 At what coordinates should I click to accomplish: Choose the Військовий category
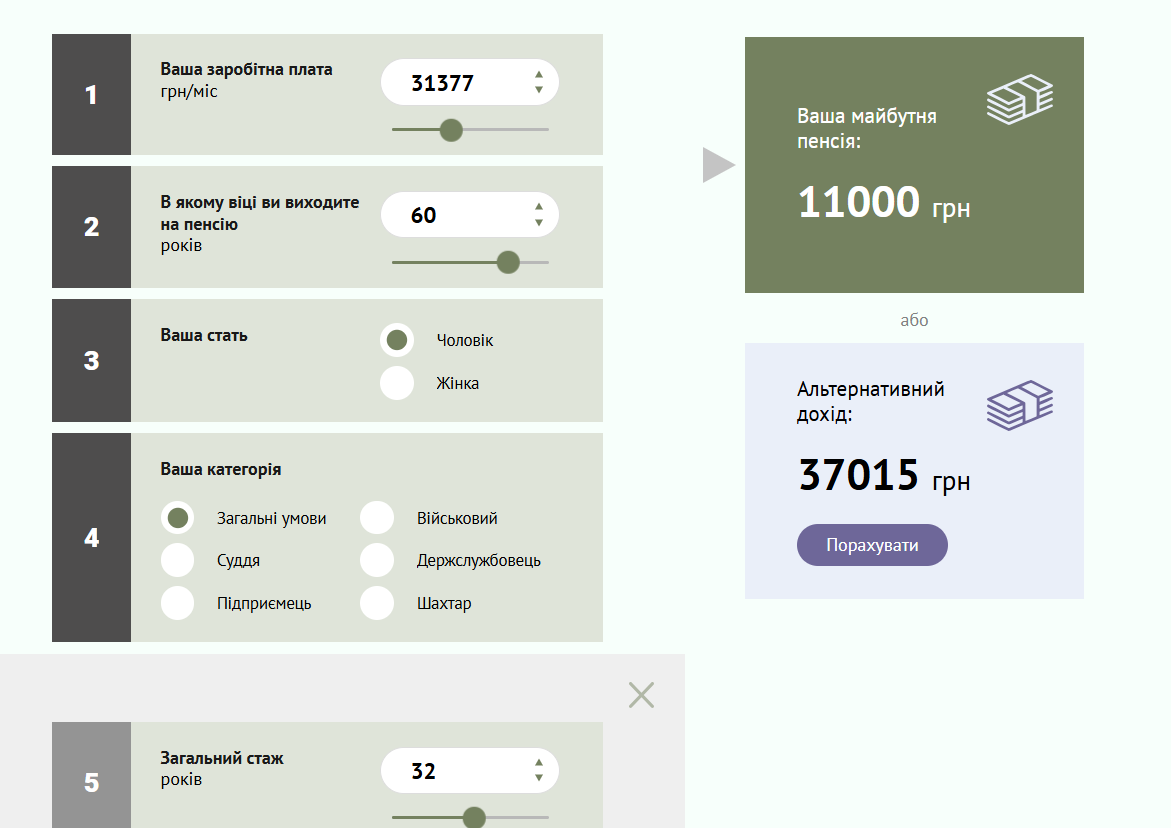click(377, 518)
